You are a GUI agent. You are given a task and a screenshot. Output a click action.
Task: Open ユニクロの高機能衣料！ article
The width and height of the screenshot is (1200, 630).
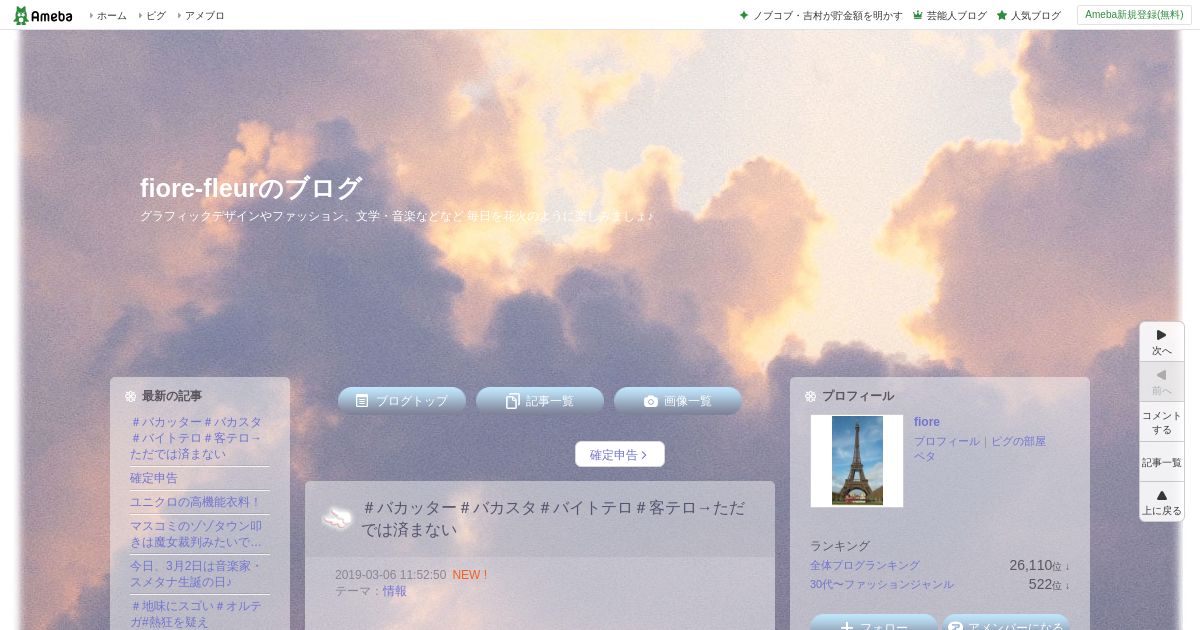pos(195,502)
